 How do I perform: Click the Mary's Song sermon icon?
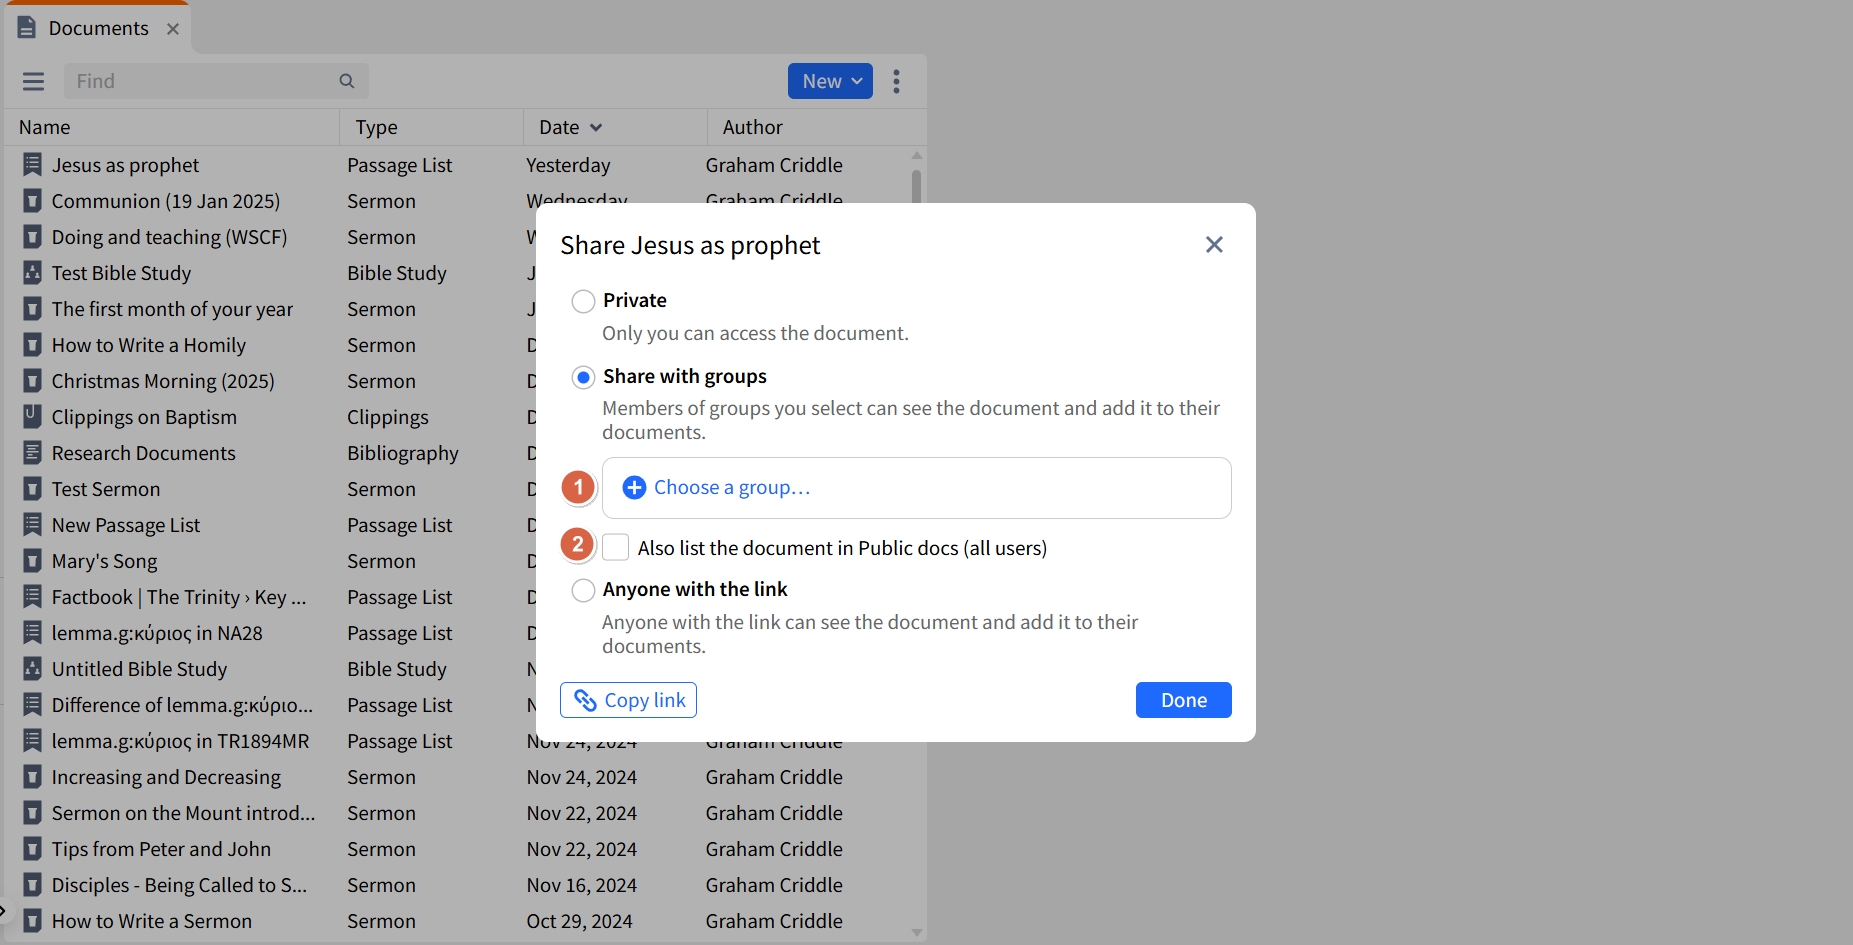pyautogui.click(x=32, y=561)
